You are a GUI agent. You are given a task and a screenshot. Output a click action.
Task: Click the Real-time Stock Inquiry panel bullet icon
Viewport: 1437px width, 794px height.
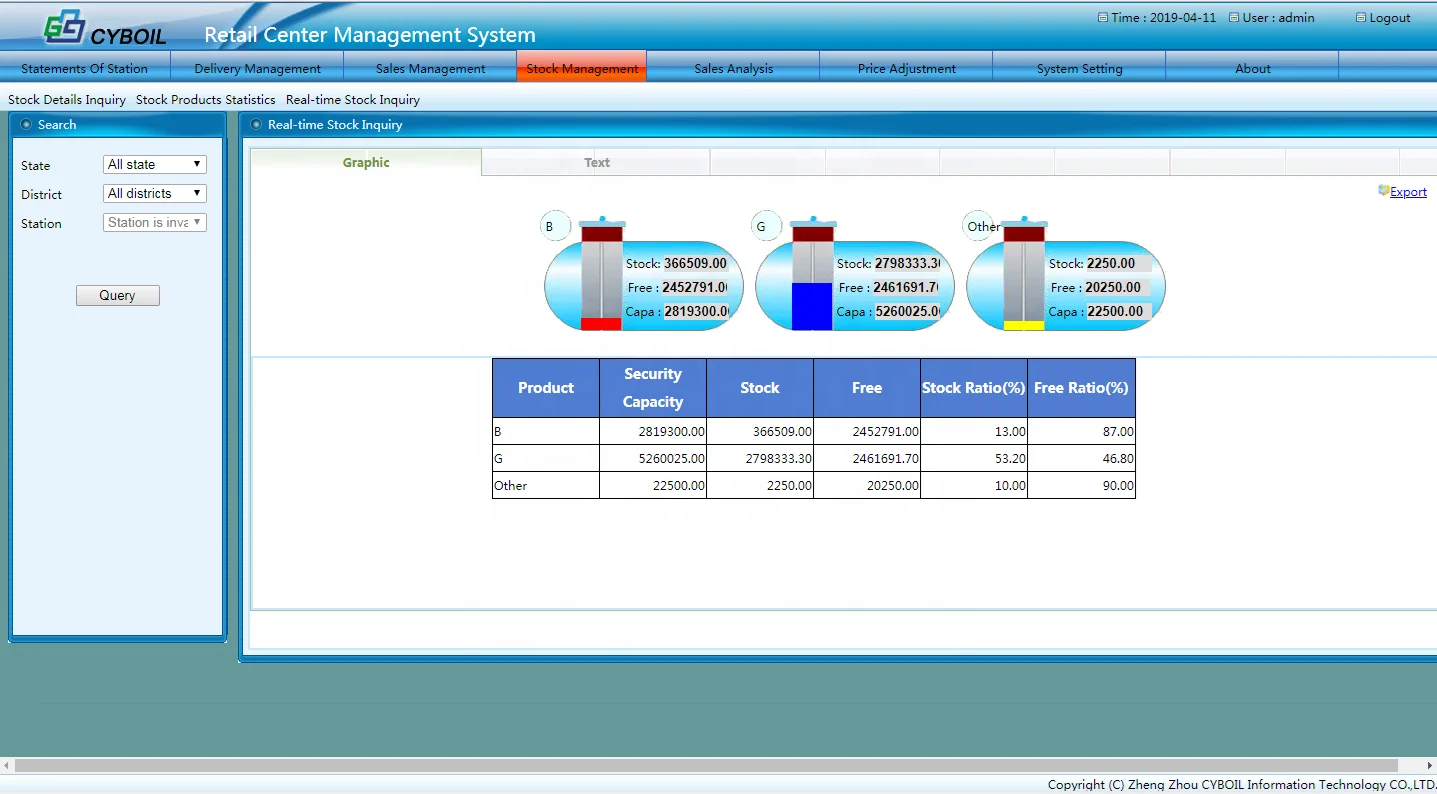point(256,125)
